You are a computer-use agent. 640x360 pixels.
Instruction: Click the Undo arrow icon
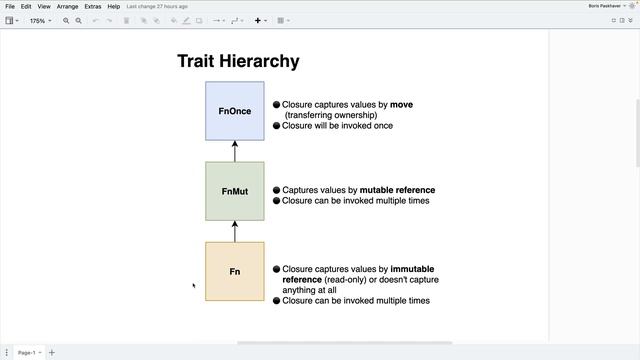[x=96, y=20]
